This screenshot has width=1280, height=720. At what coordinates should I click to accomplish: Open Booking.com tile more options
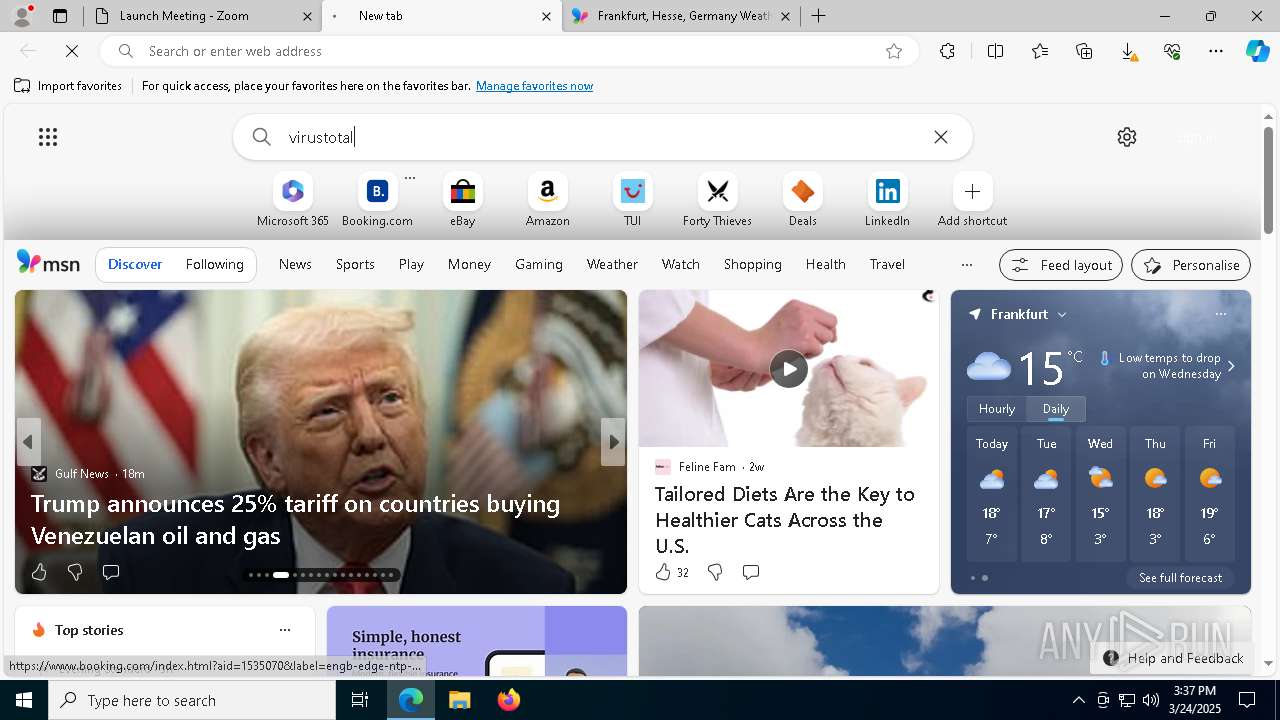coord(410,178)
